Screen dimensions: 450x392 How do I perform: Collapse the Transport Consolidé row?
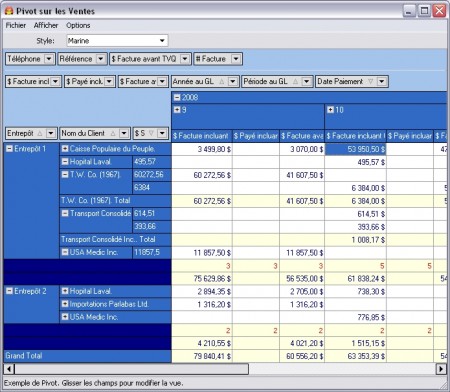point(65,213)
